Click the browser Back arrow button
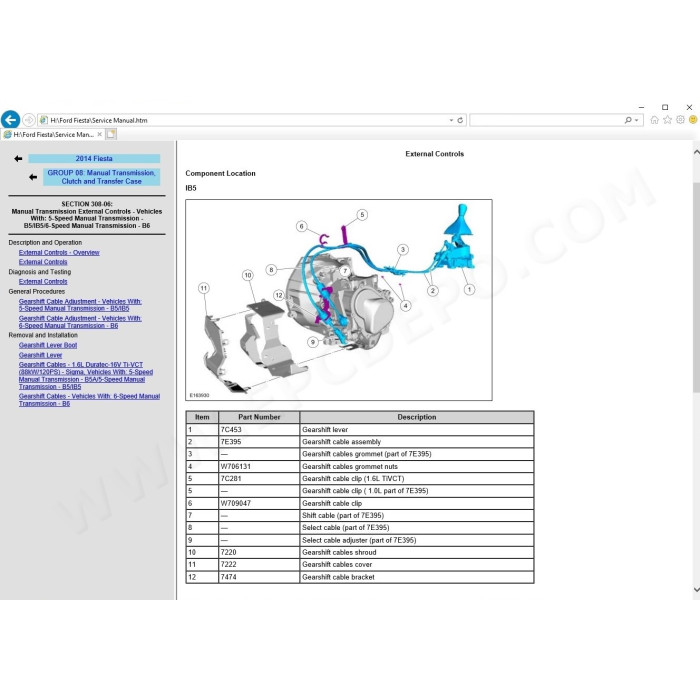Image resolution: width=700 pixels, height=700 pixels. (x=10, y=120)
